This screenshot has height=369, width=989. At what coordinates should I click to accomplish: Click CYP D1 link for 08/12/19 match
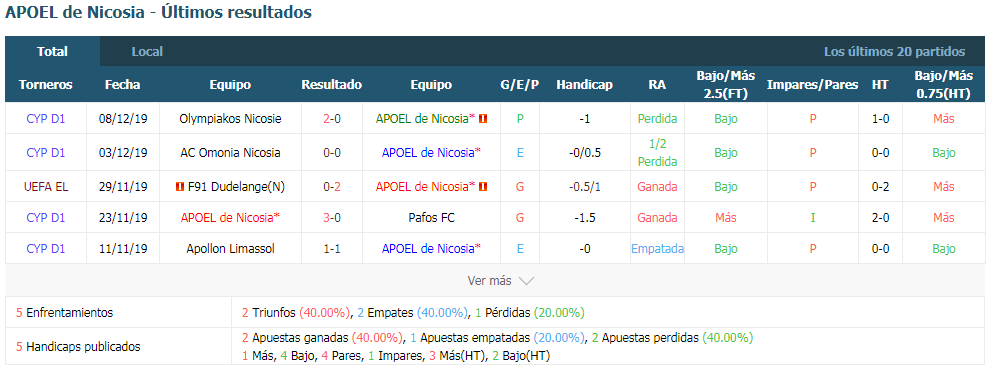click(45, 119)
